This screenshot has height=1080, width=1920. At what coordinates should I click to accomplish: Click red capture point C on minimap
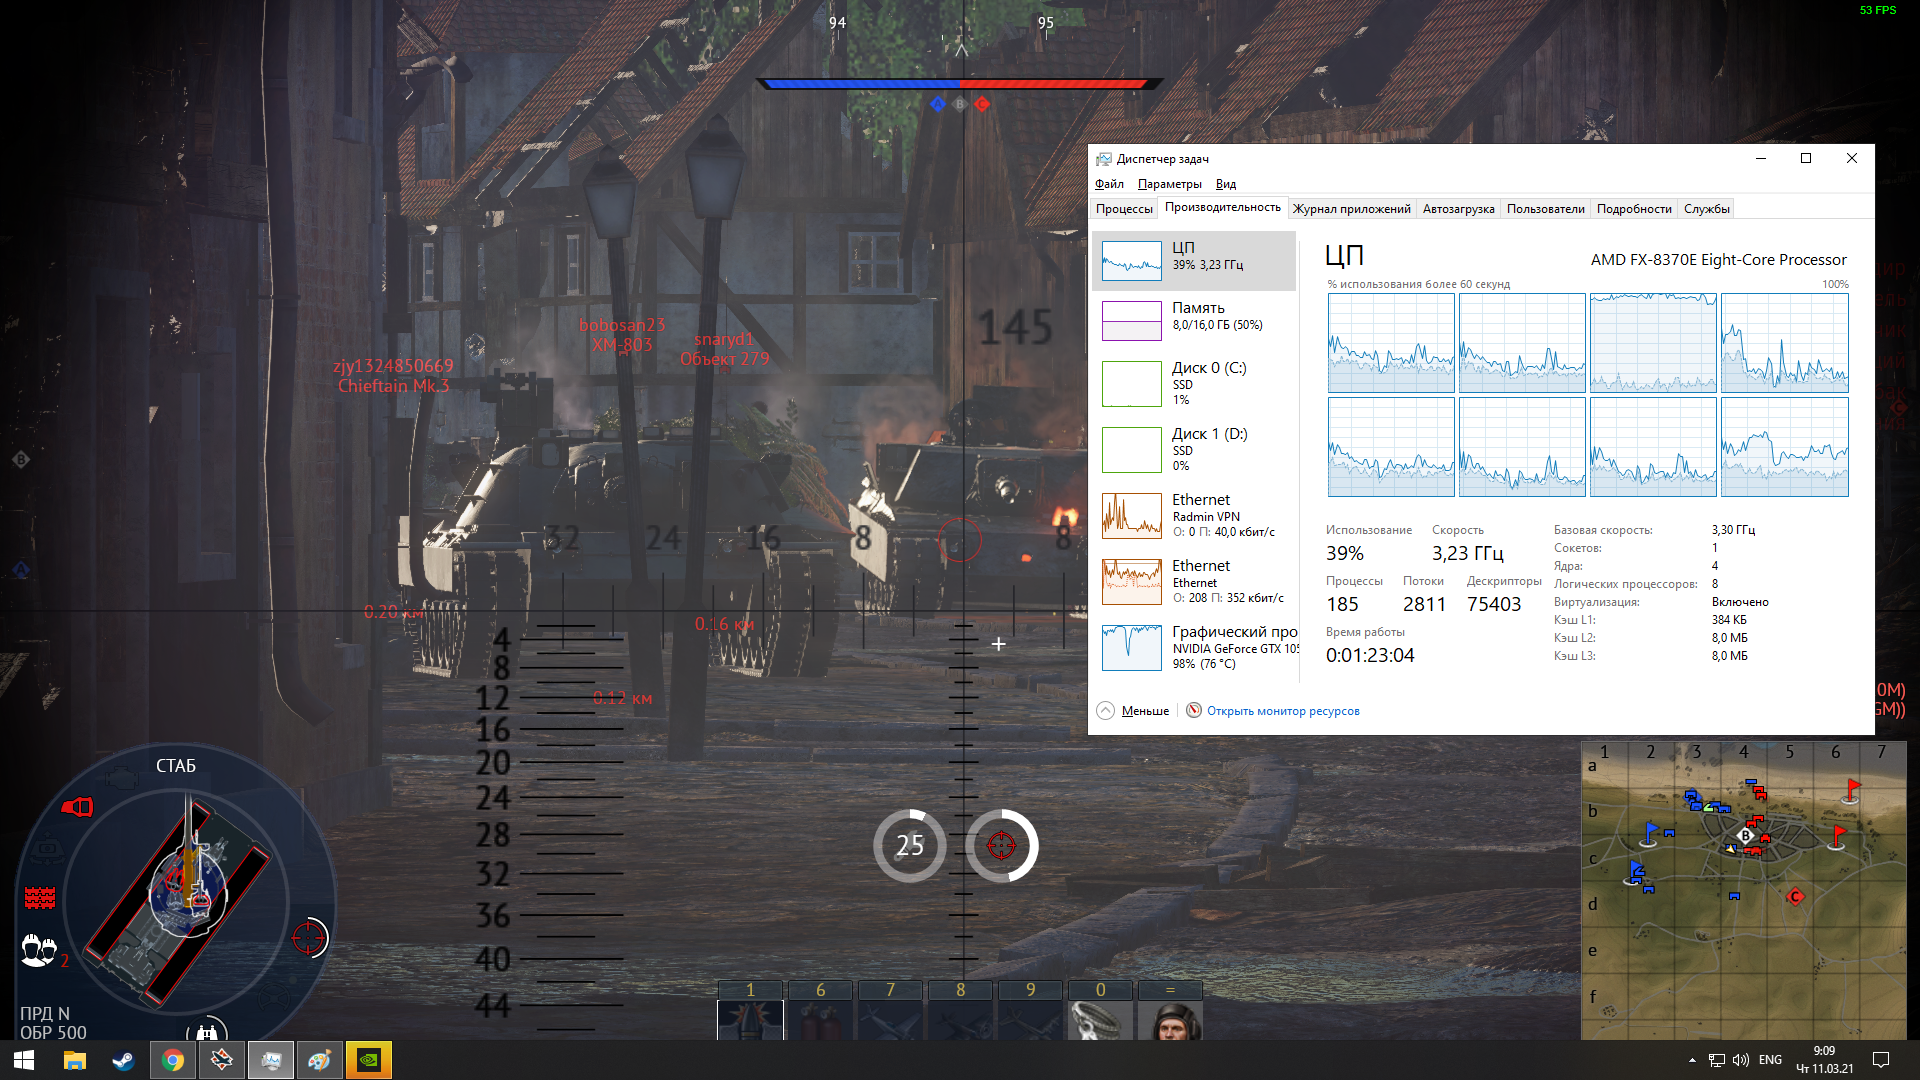[1795, 896]
